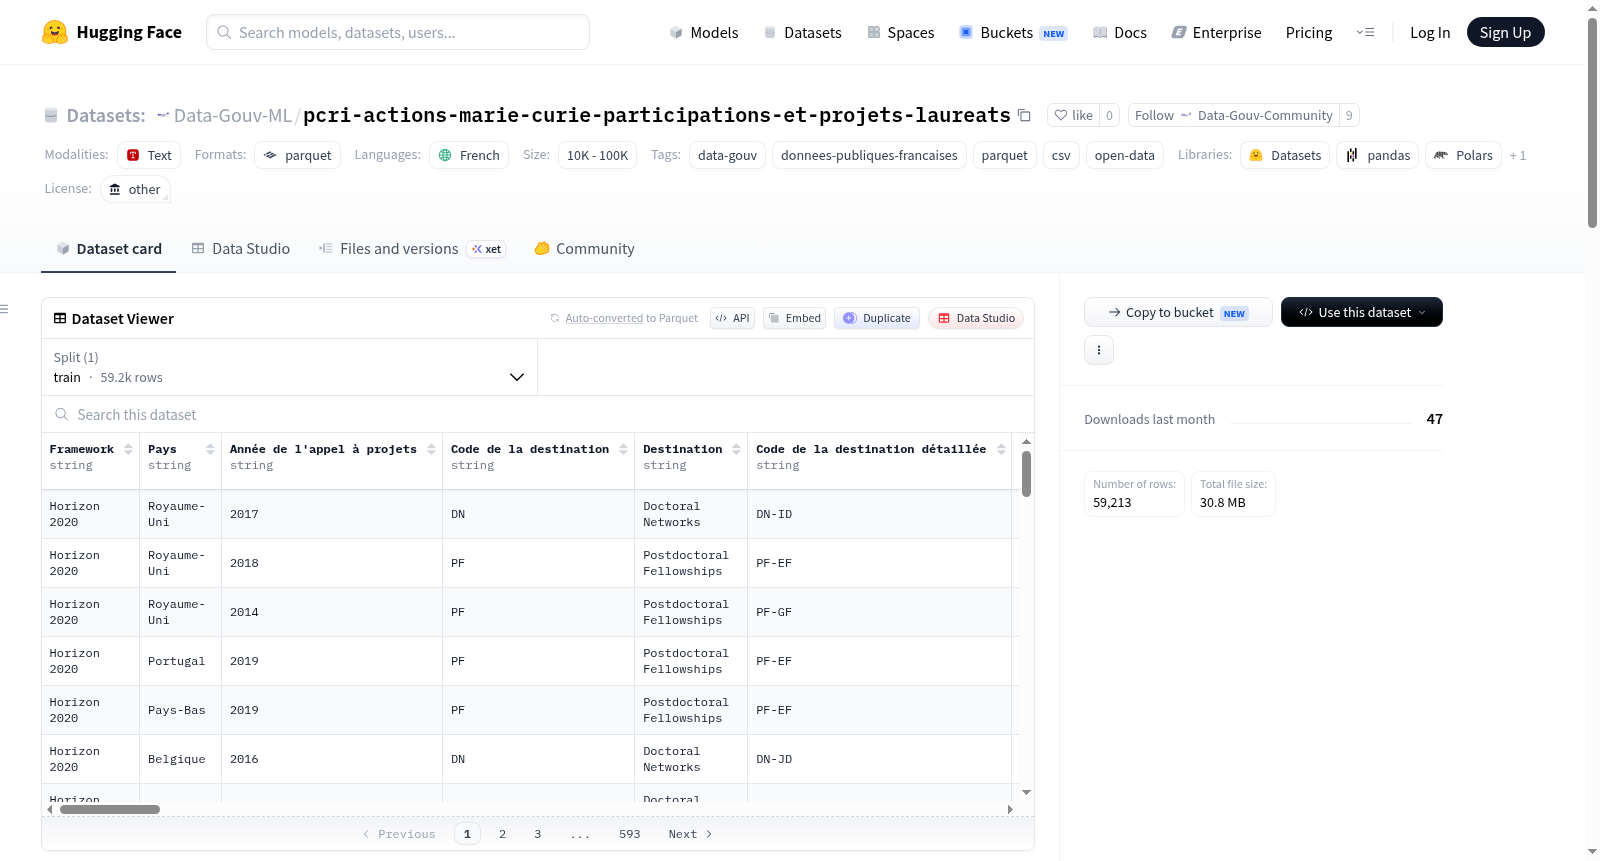Sort the Destination column using its arrows
This screenshot has width=1600, height=861.
pyautogui.click(x=736, y=449)
